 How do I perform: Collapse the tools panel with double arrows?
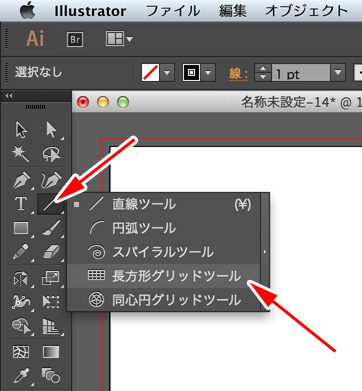point(9,96)
